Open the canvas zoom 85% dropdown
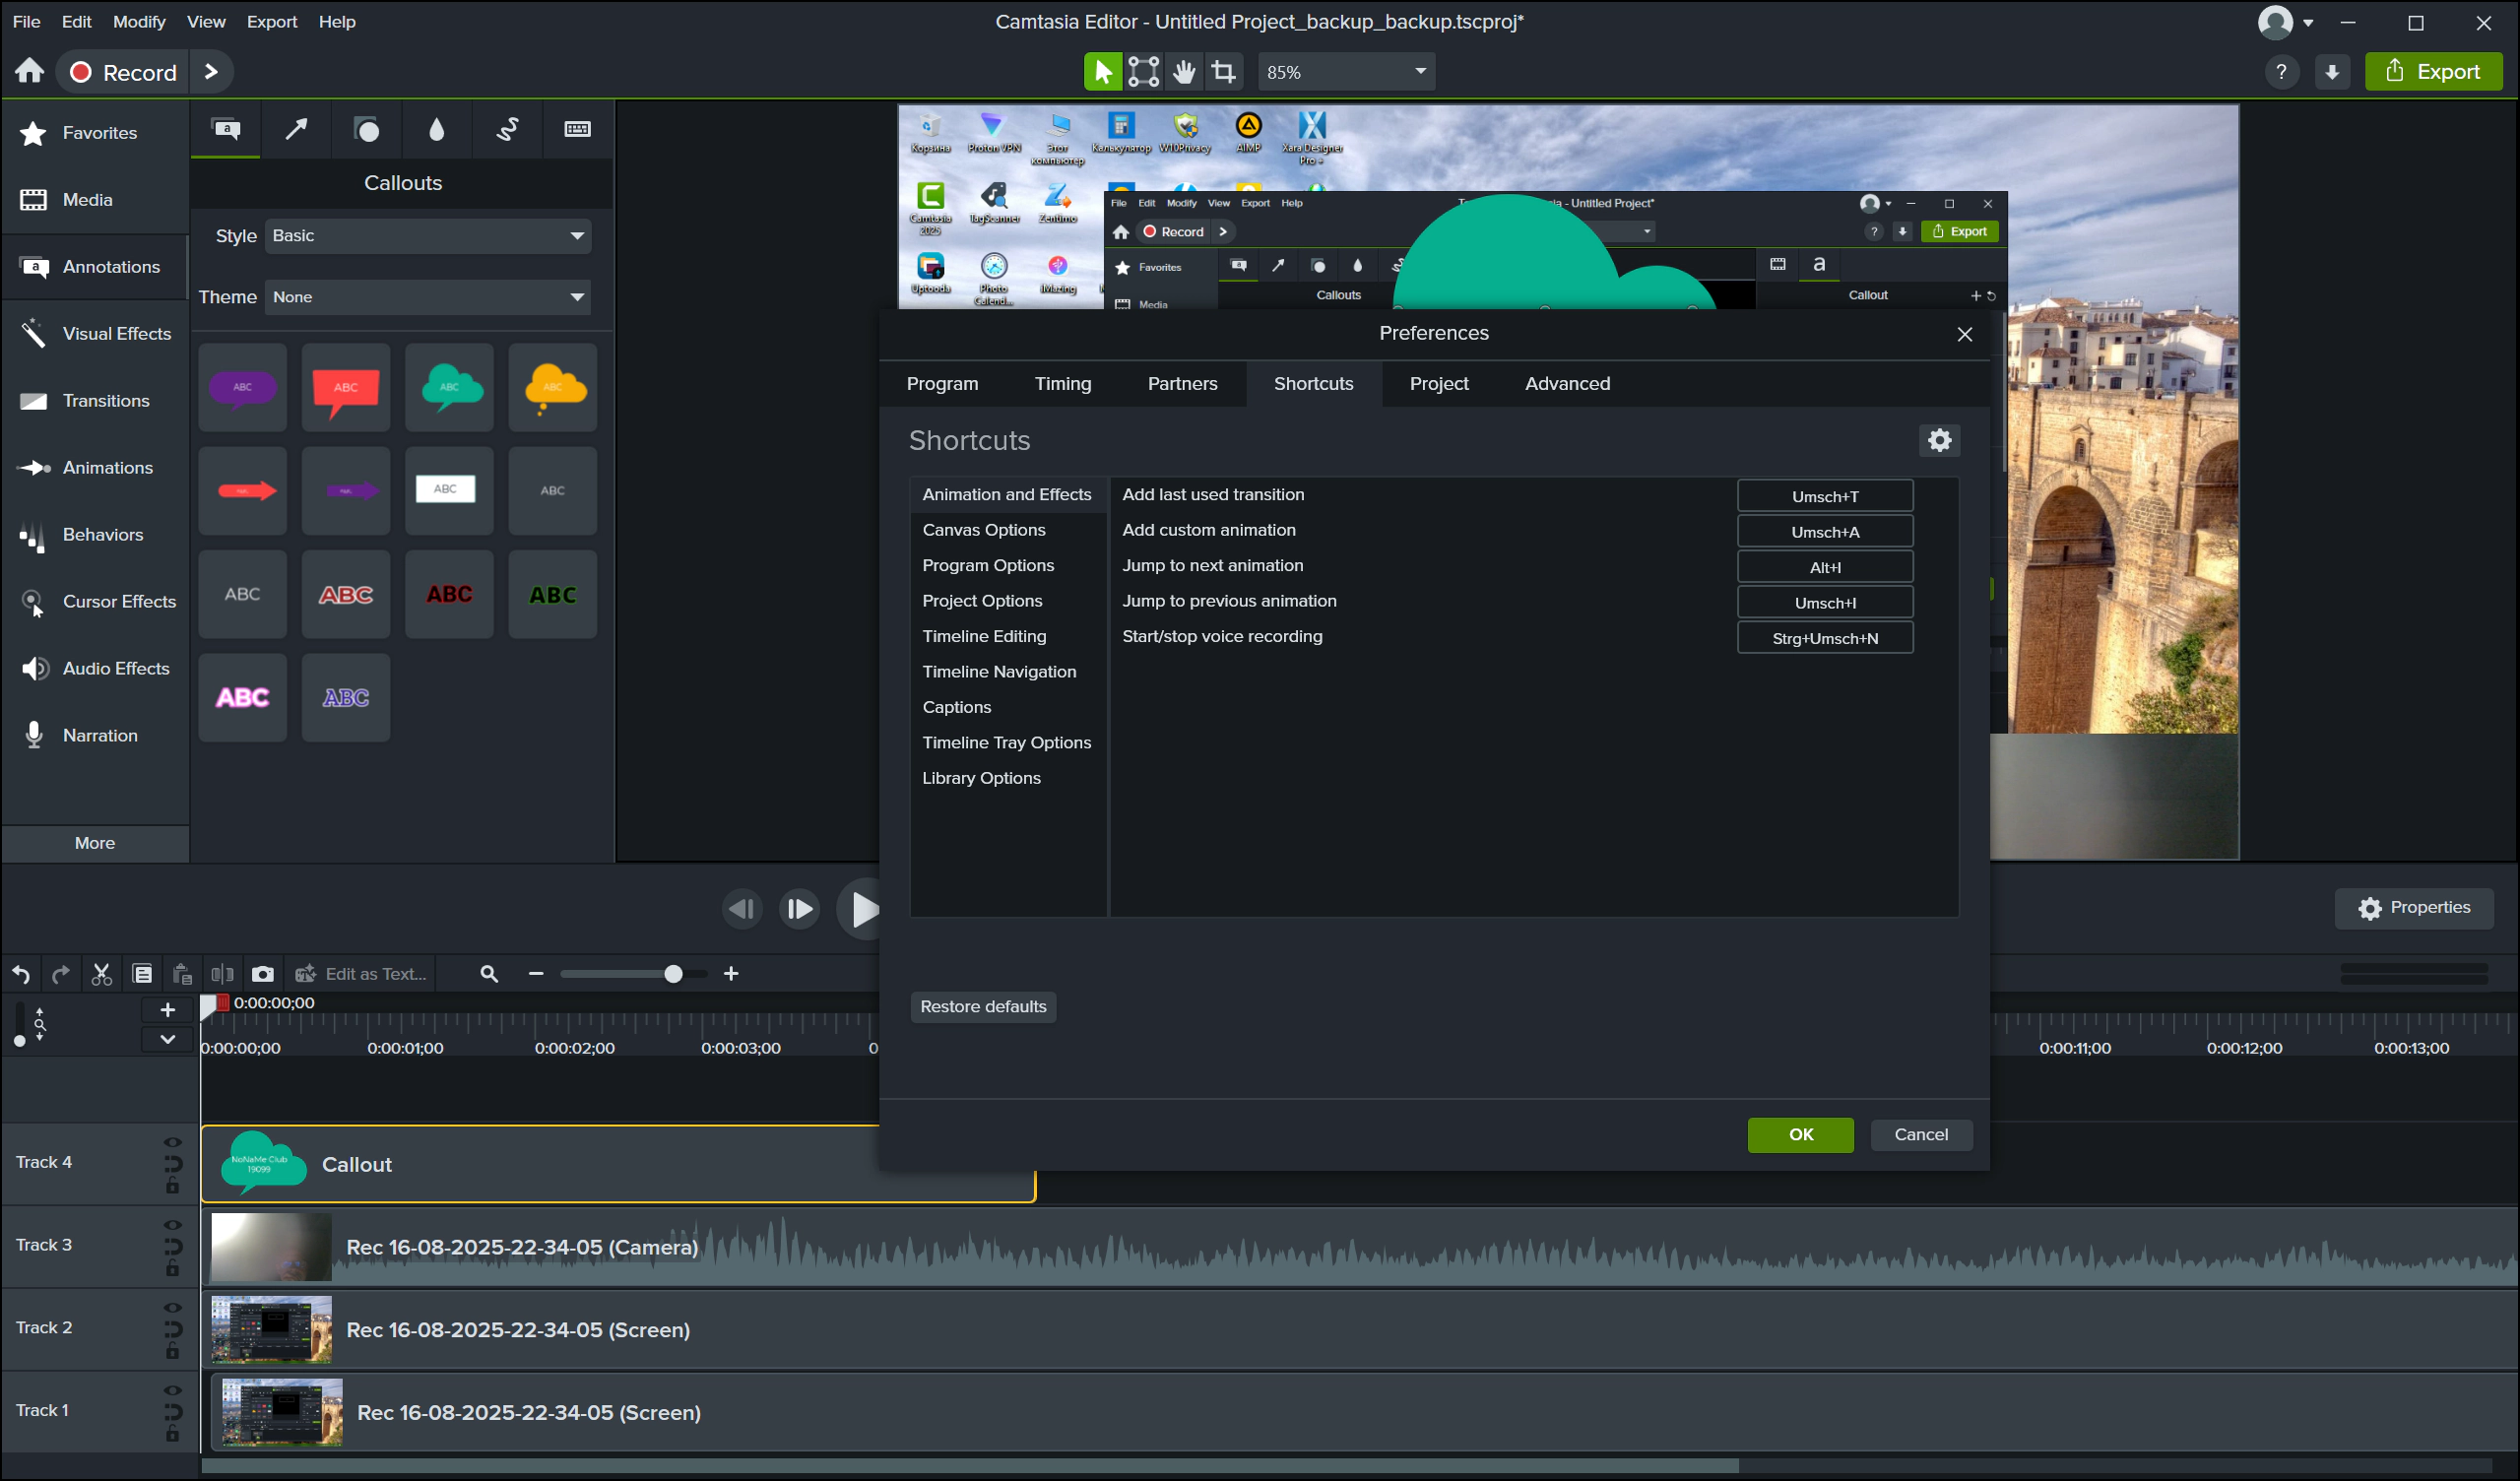 coord(1346,72)
